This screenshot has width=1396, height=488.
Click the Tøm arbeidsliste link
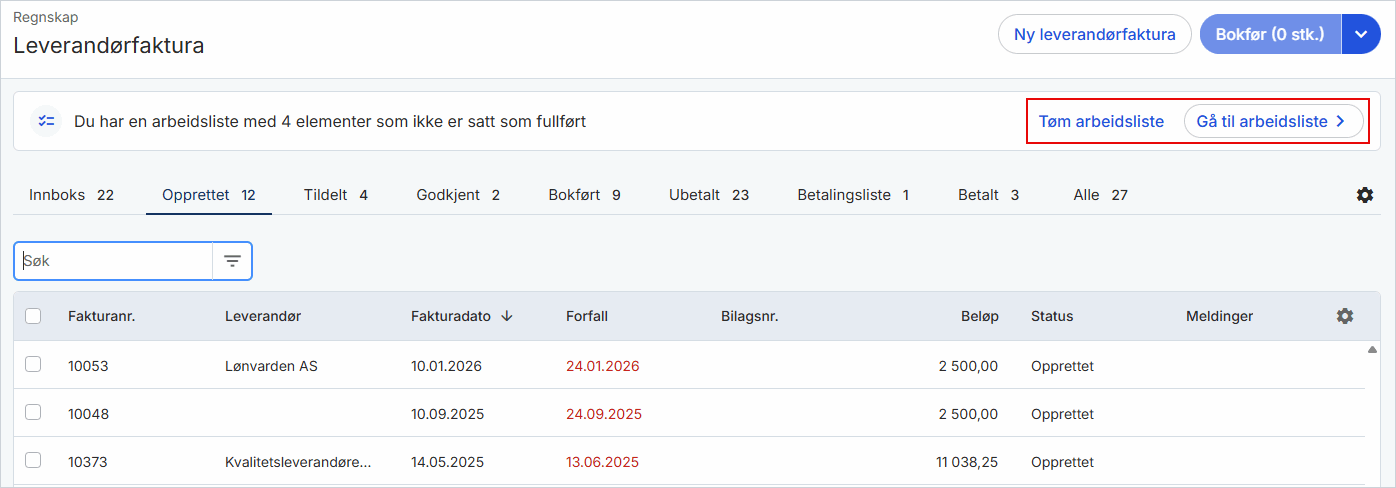click(1101, 121)
